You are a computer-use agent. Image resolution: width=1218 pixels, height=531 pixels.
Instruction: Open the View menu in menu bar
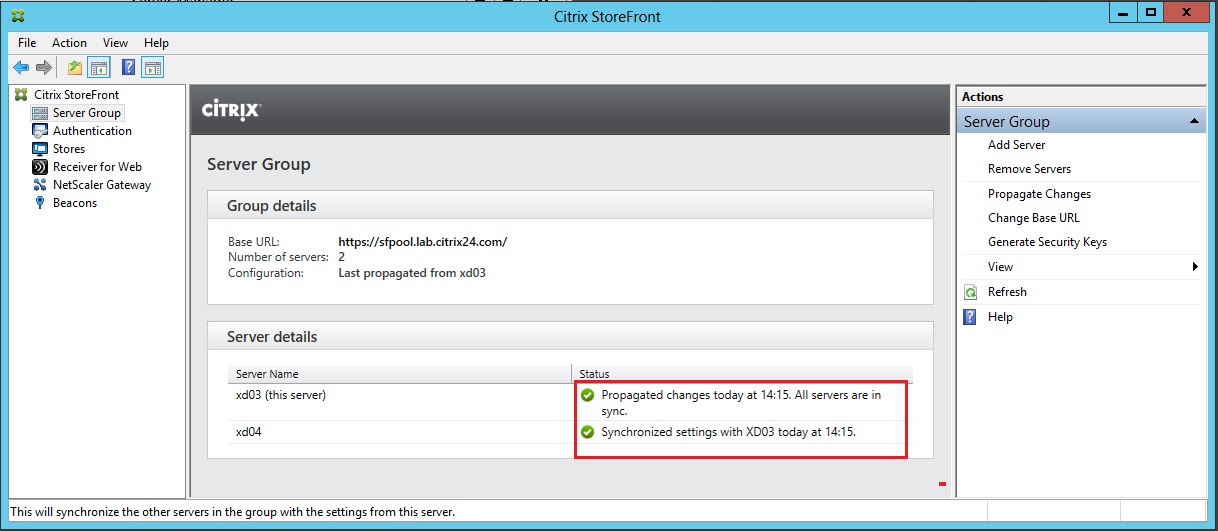[x=115, y=43]
